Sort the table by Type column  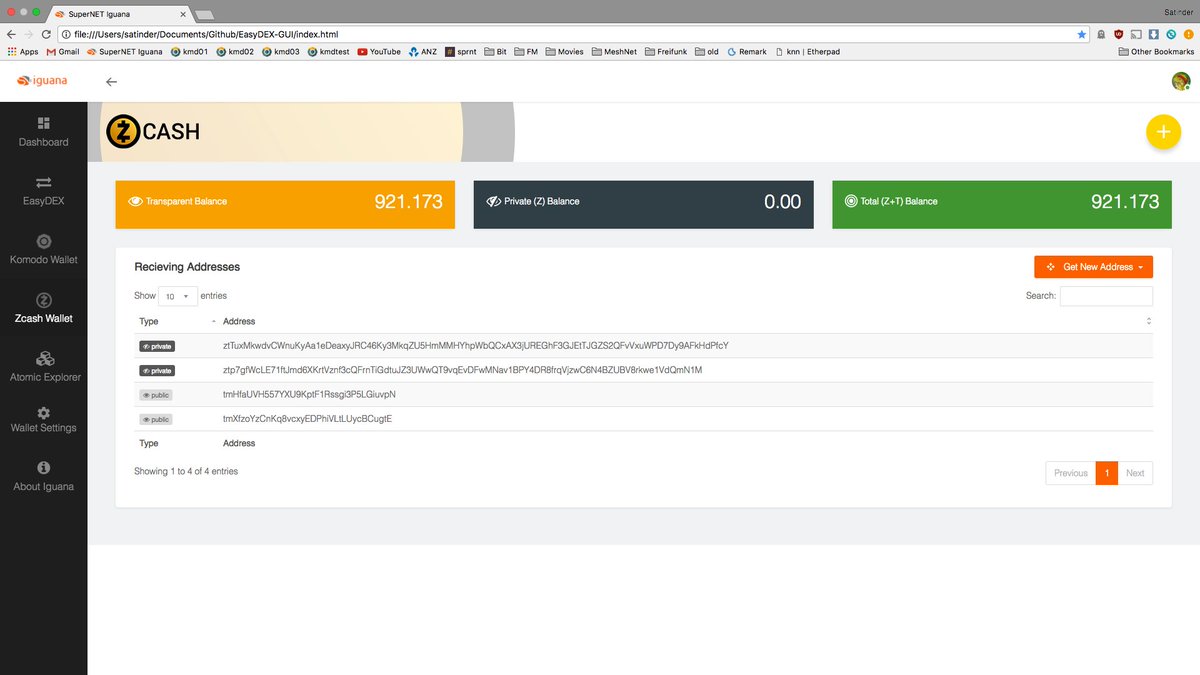tap(177, 321)
